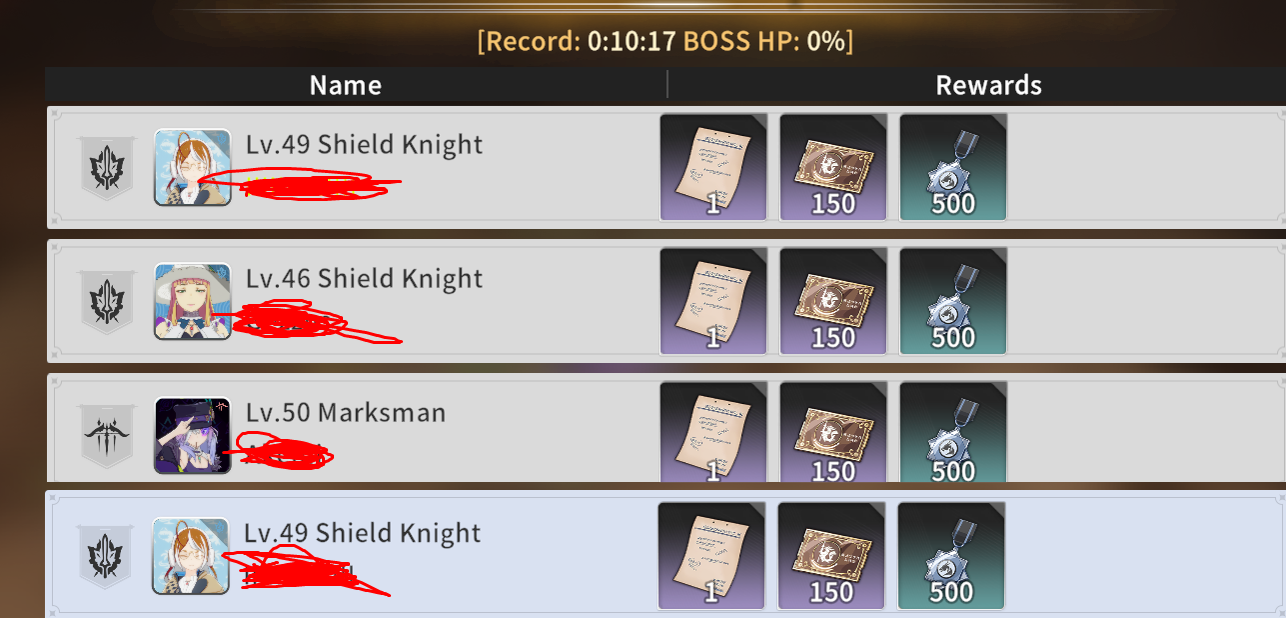Click the 500 medal reward in first row
This screenshot has height=618, width=1286.
click(953, 167)
